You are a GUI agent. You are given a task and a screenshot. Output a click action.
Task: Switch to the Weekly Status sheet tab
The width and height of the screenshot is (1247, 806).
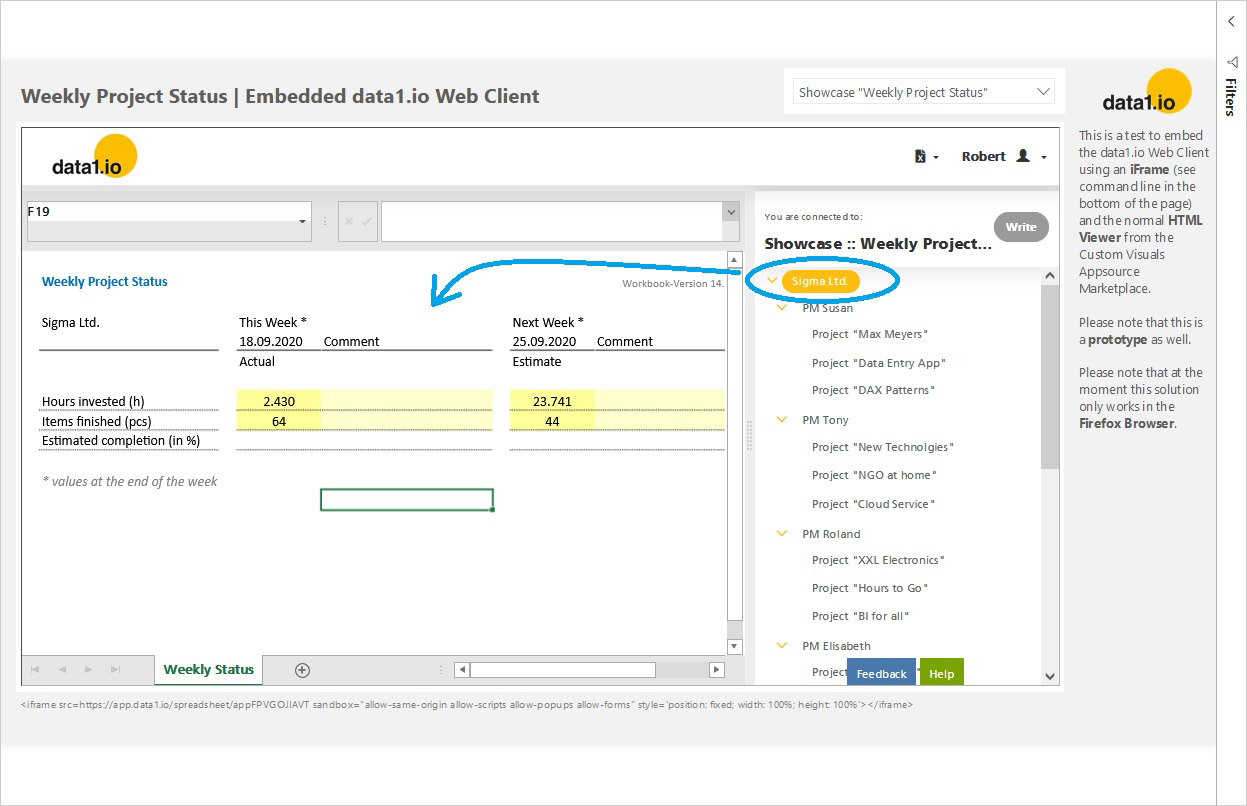207,670
